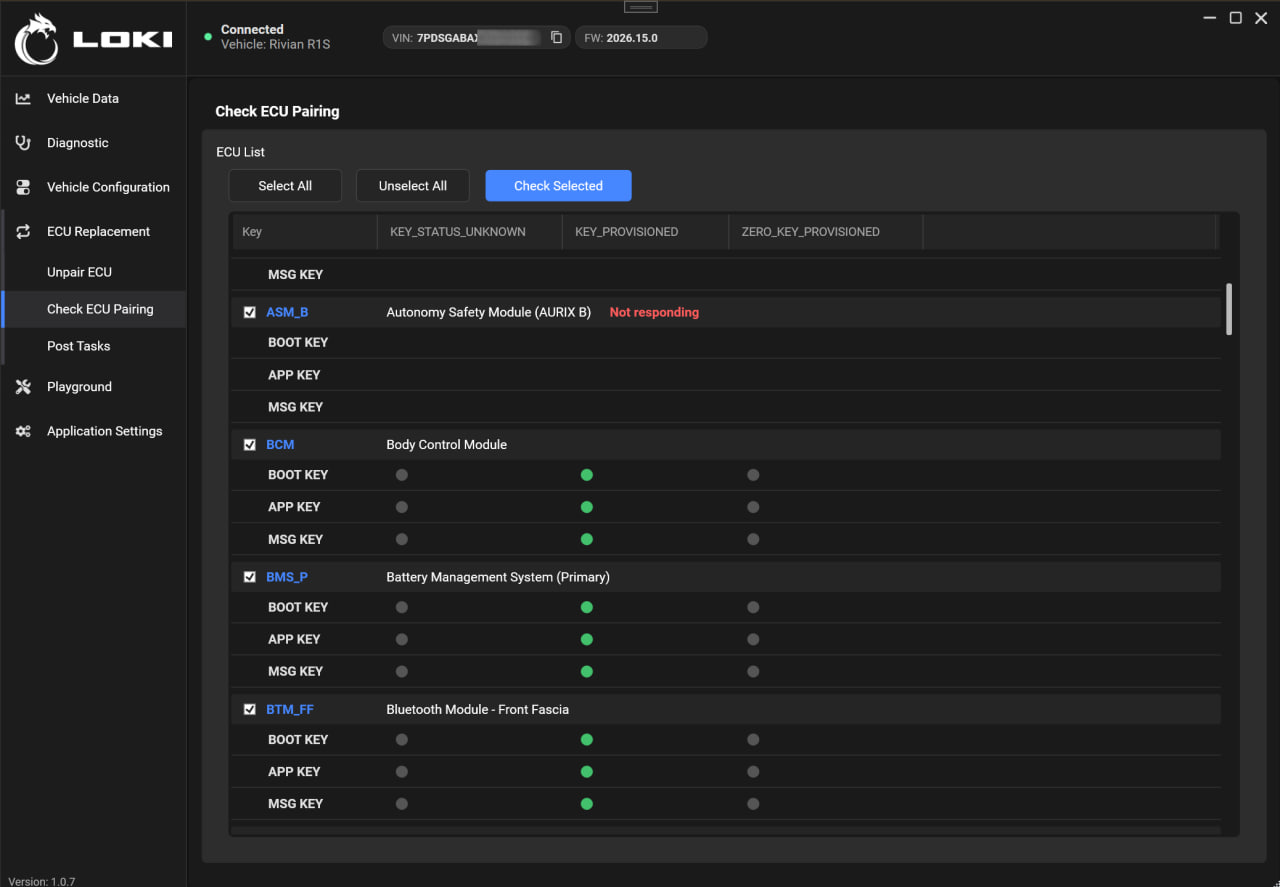
Task: Open Vehicle Configuration in sidebar
Action: pyautogui.click(x=93, y=187)
